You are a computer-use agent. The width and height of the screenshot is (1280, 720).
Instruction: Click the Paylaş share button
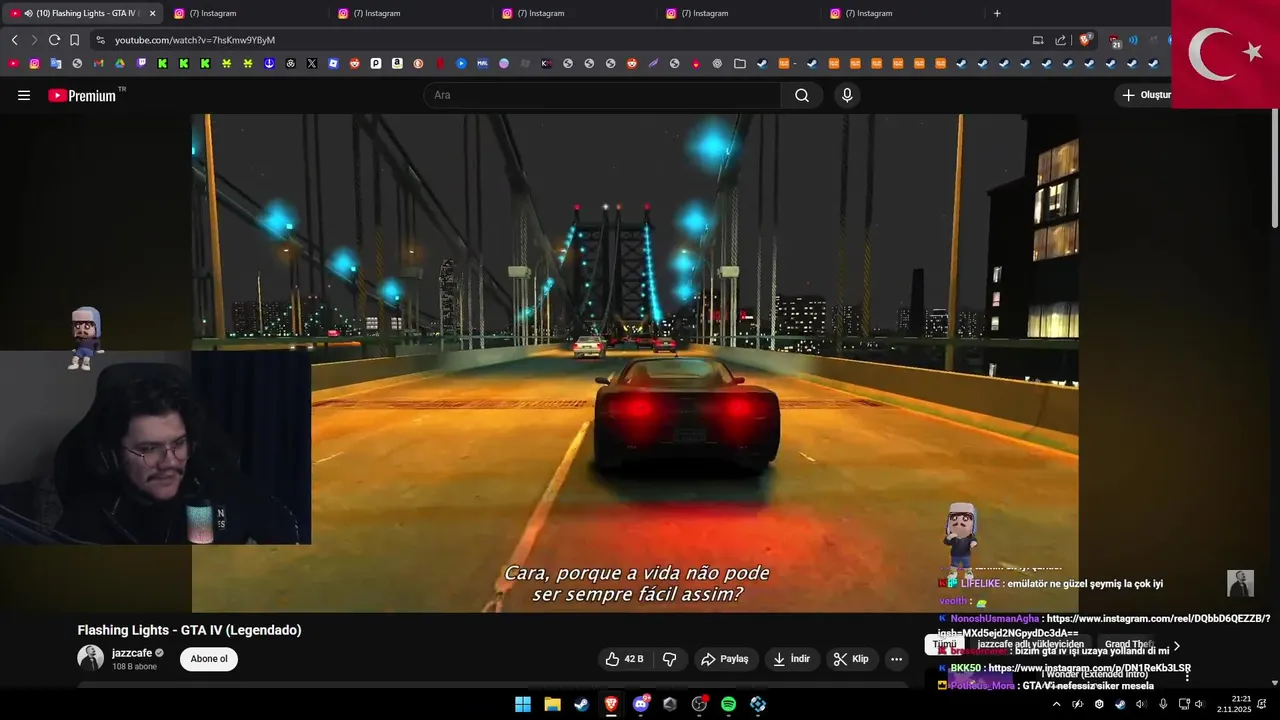(725, 659)
